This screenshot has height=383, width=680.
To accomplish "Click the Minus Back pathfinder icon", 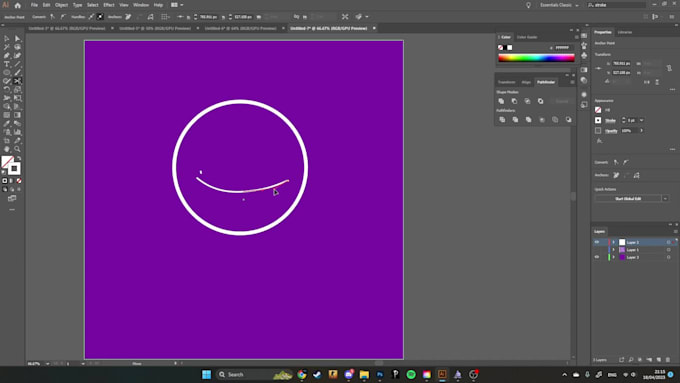I will 569,120.
